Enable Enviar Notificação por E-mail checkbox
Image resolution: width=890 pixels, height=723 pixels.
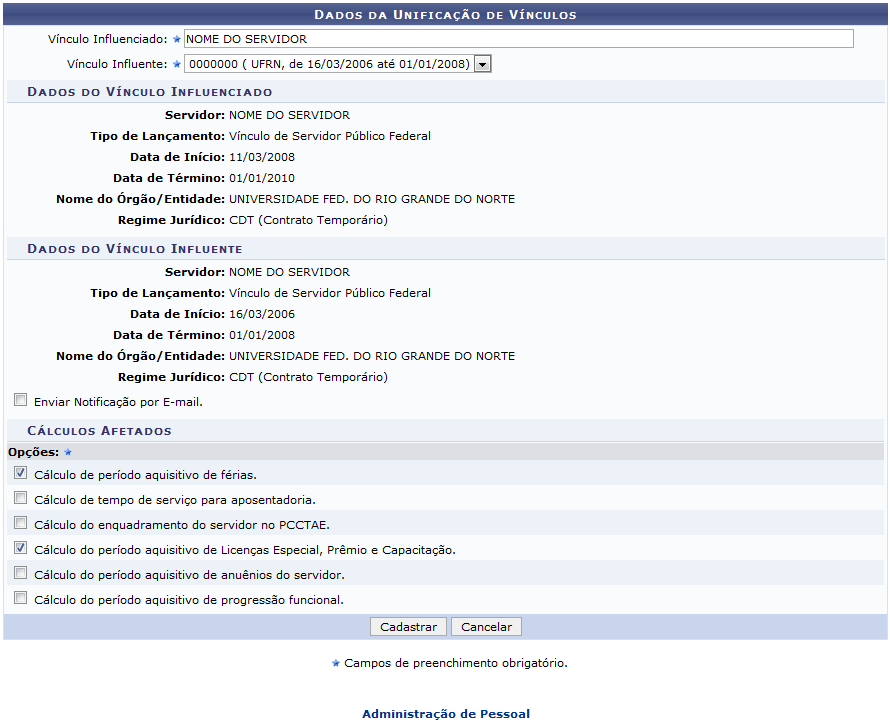21,400
